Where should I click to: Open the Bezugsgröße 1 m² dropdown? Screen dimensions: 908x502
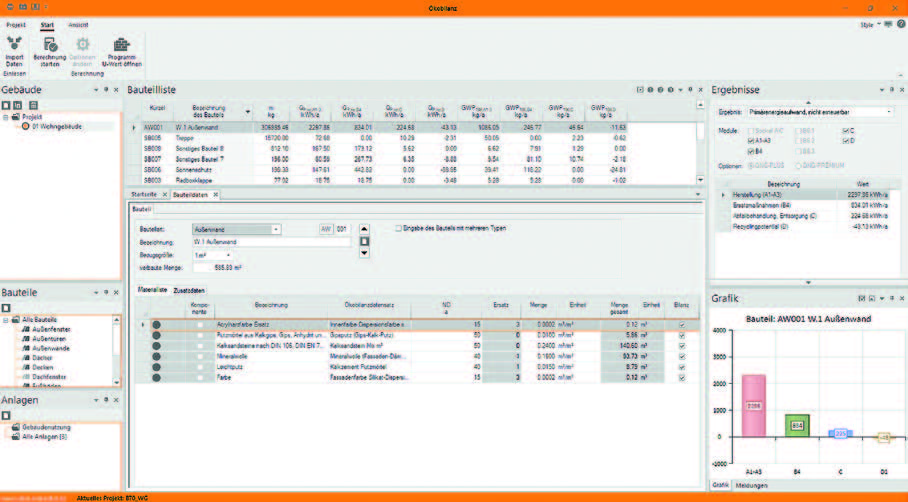pos(228,255)
